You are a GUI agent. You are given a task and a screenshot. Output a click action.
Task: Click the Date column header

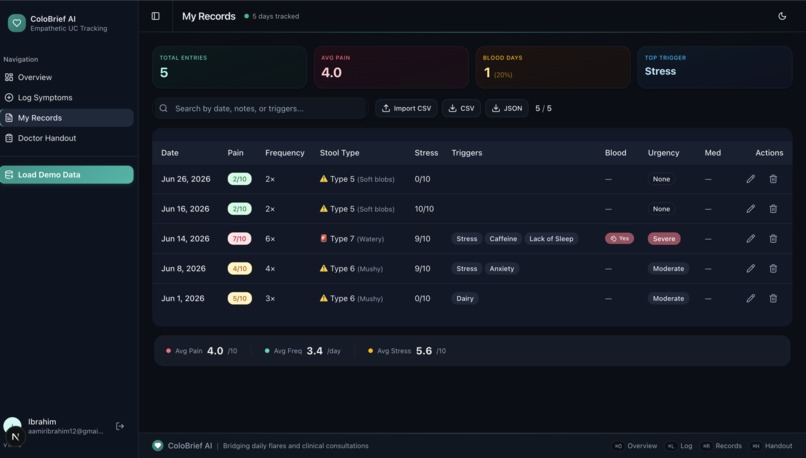pyautogui.click(x=170, y=153)
